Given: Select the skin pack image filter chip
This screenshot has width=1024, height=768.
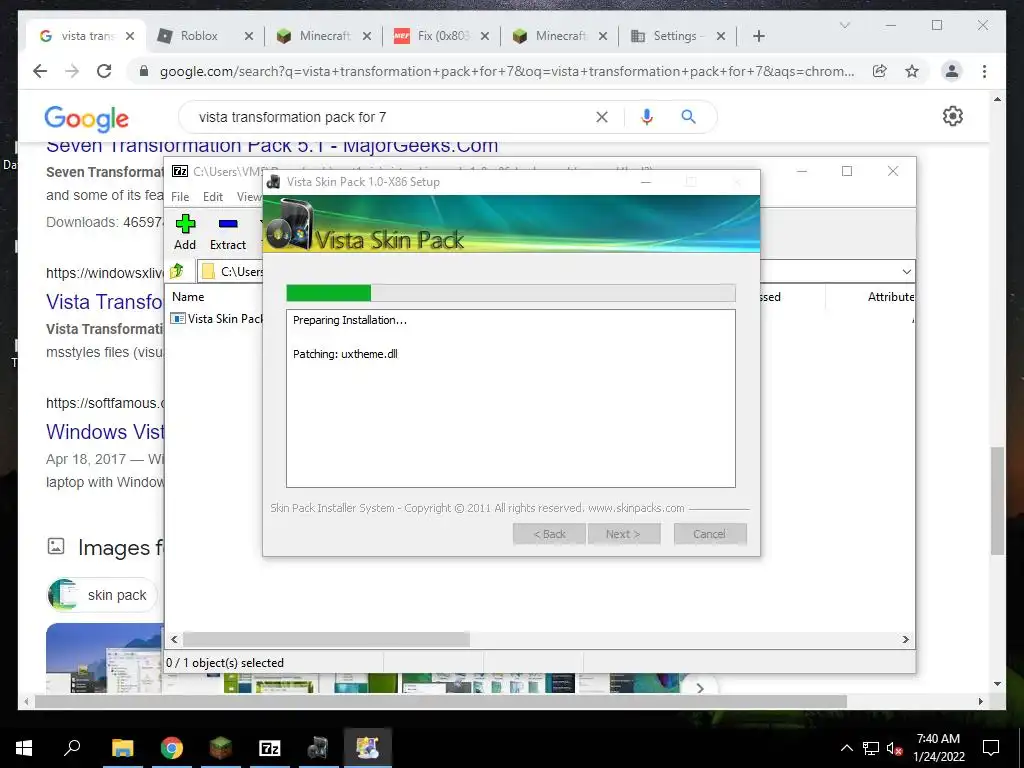Looking at the screenshot, I should pos(103,595).
